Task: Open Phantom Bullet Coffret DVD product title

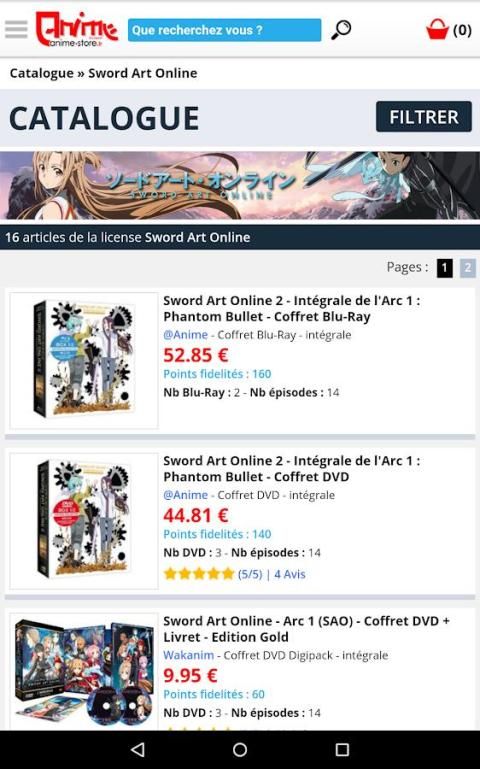Action: pyautogui.click(x=291, y=469)
